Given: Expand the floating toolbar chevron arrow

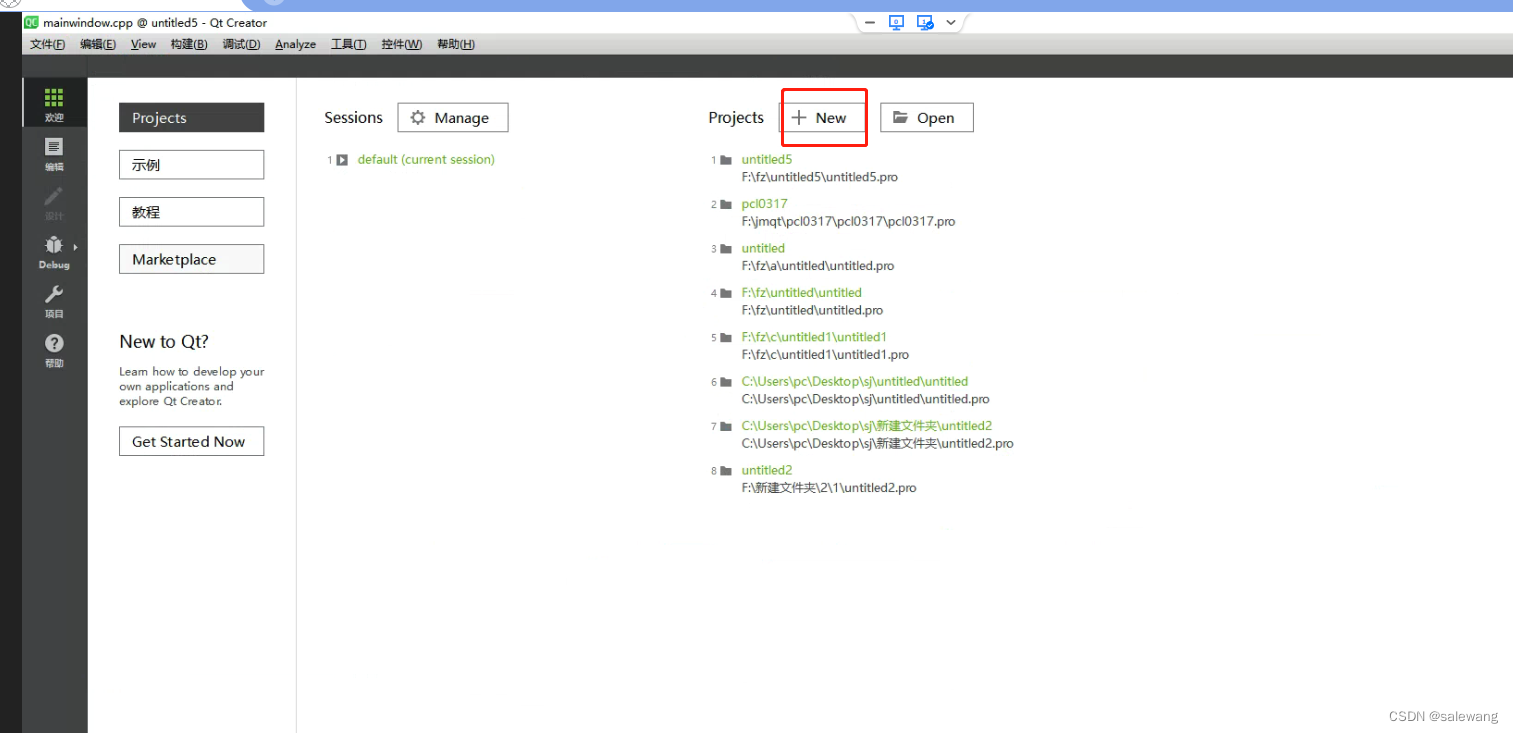Looking at the screenshot, I should pyautogui.click(x=951, y=22).
